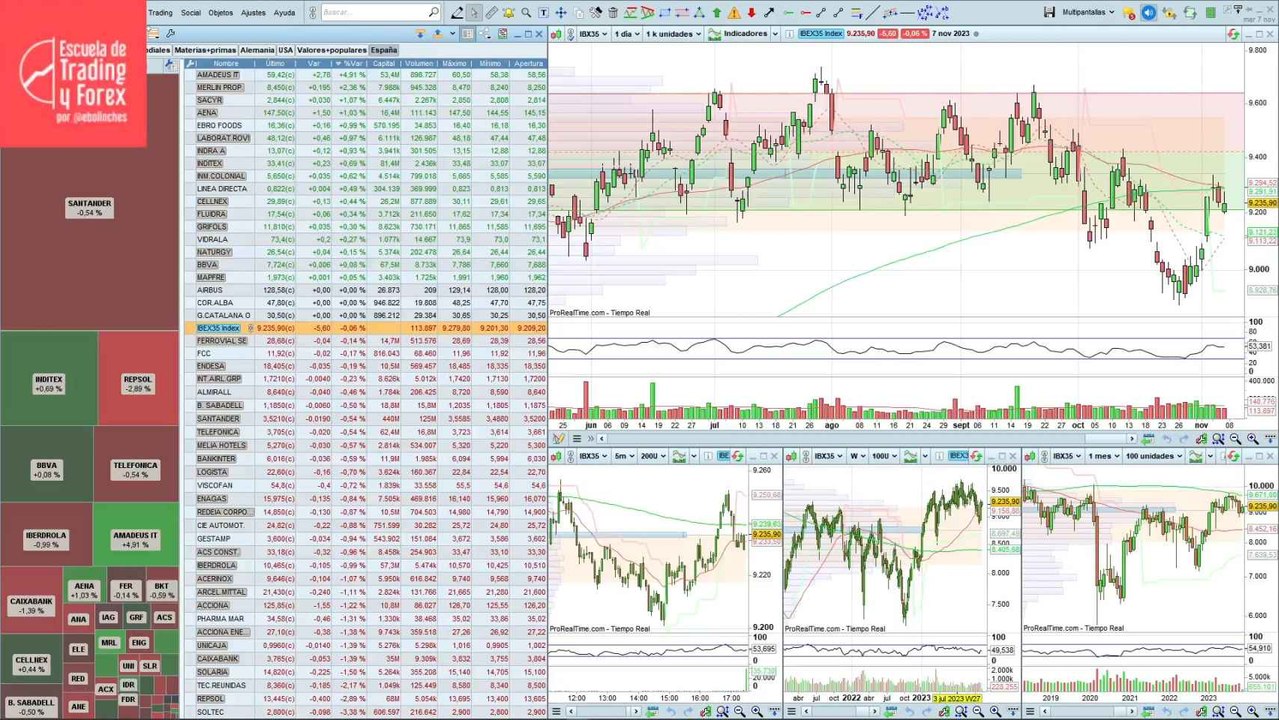This screenshot has width=1279, height=720.
Task: Click zoom-out magnifier on weekly chart toolbar
Action: [978, 711]
